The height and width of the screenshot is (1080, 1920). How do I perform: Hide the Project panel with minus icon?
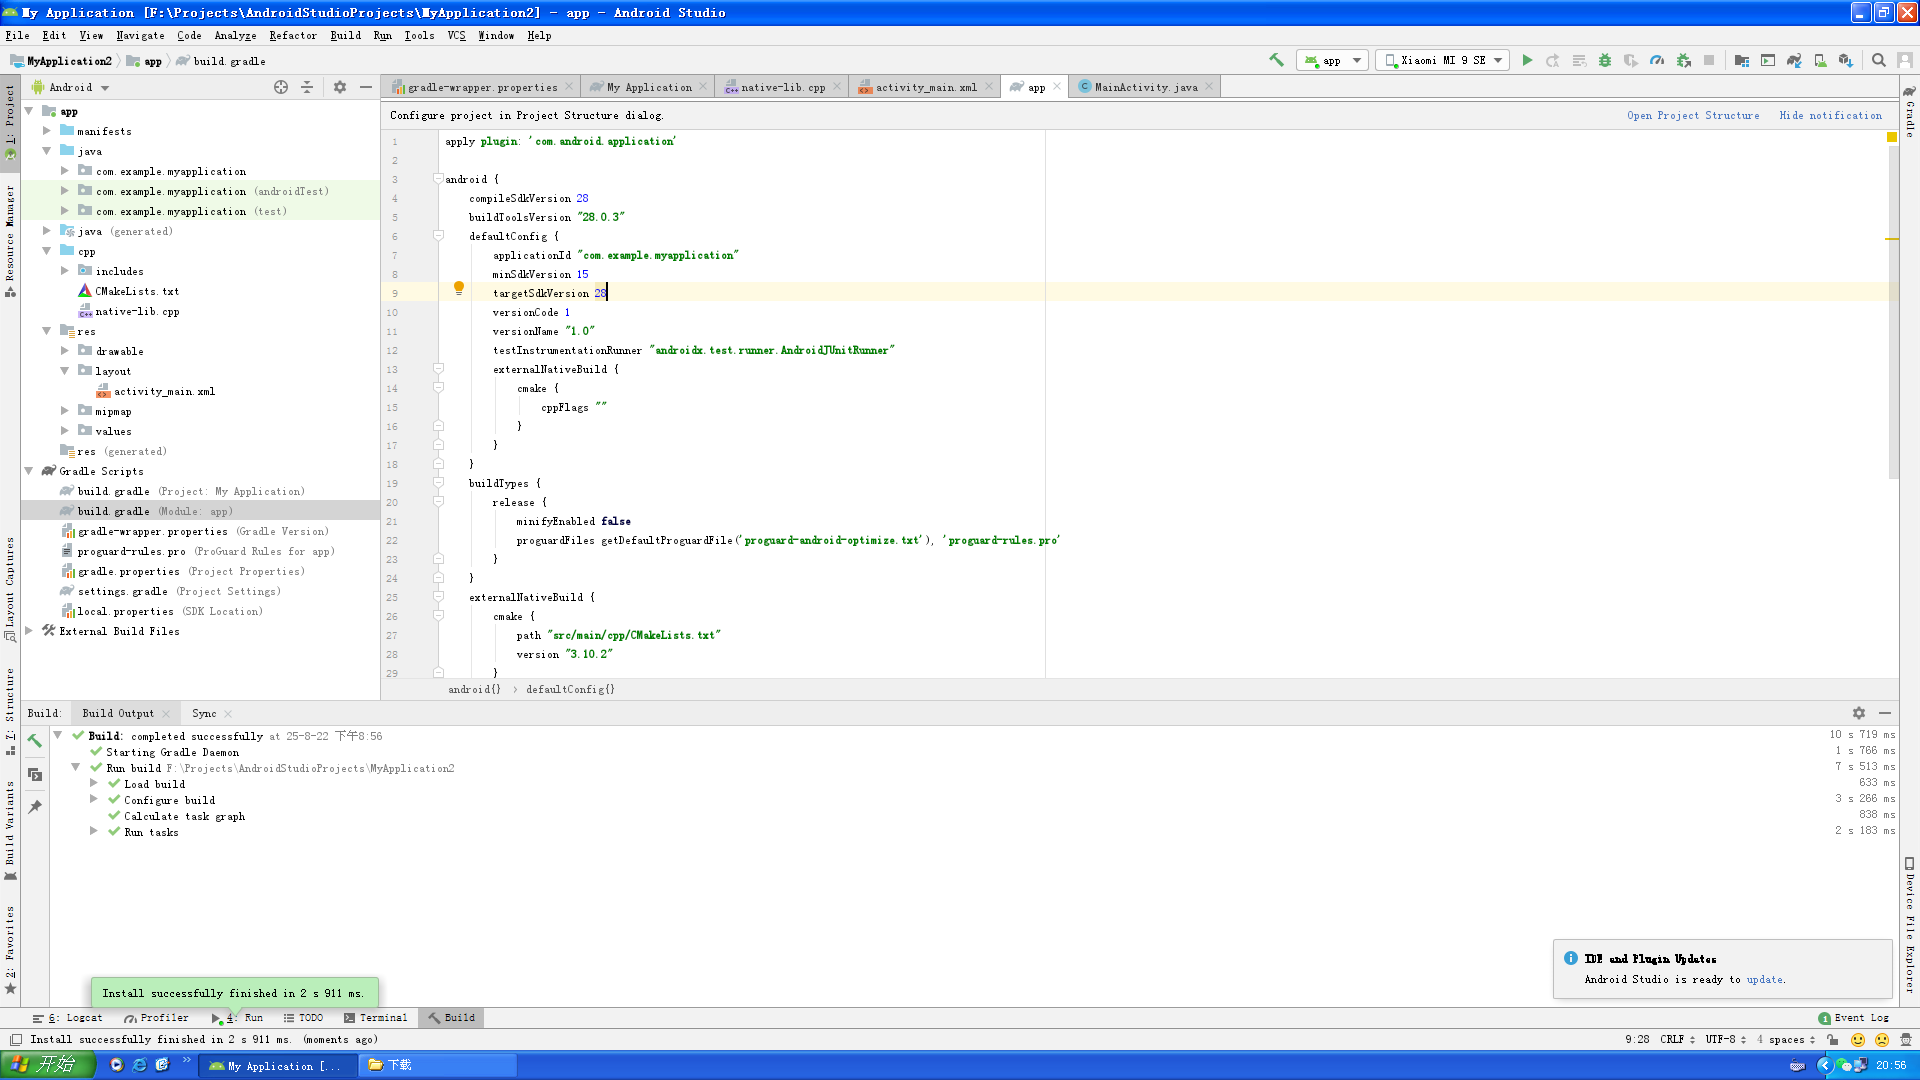point(366,87)
